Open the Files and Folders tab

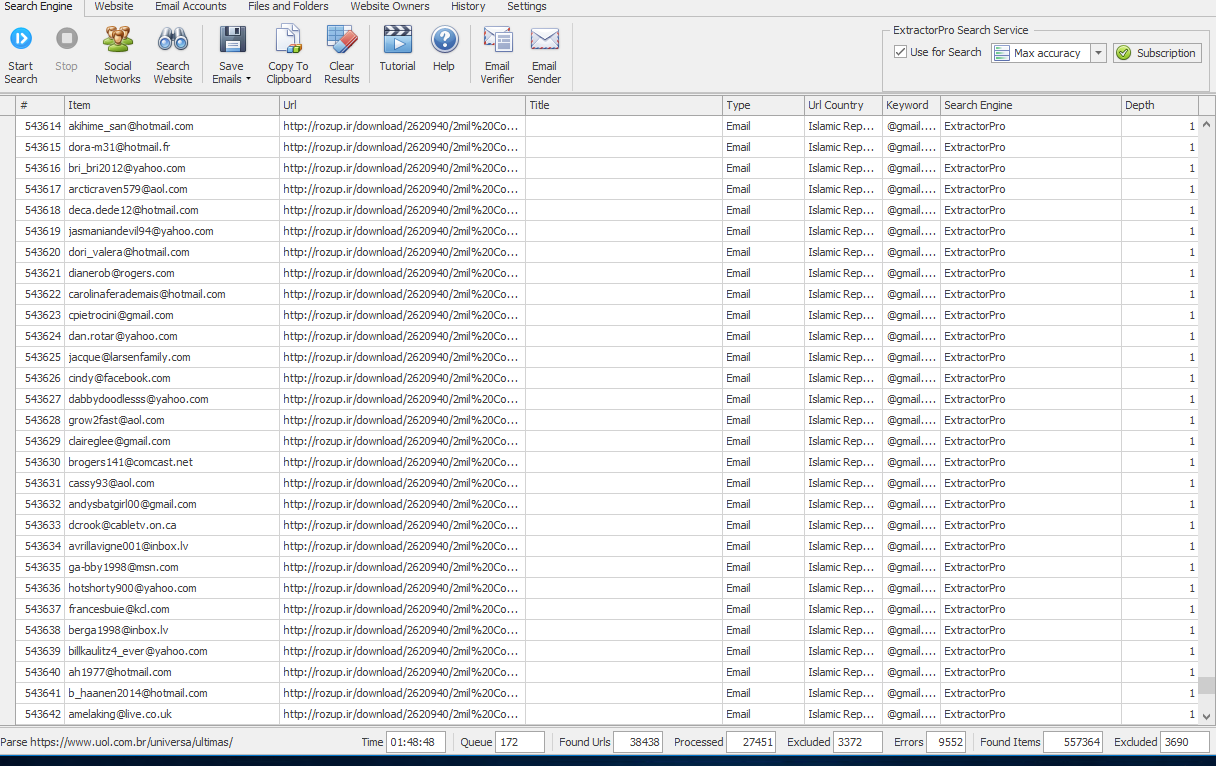pos(288,6)
